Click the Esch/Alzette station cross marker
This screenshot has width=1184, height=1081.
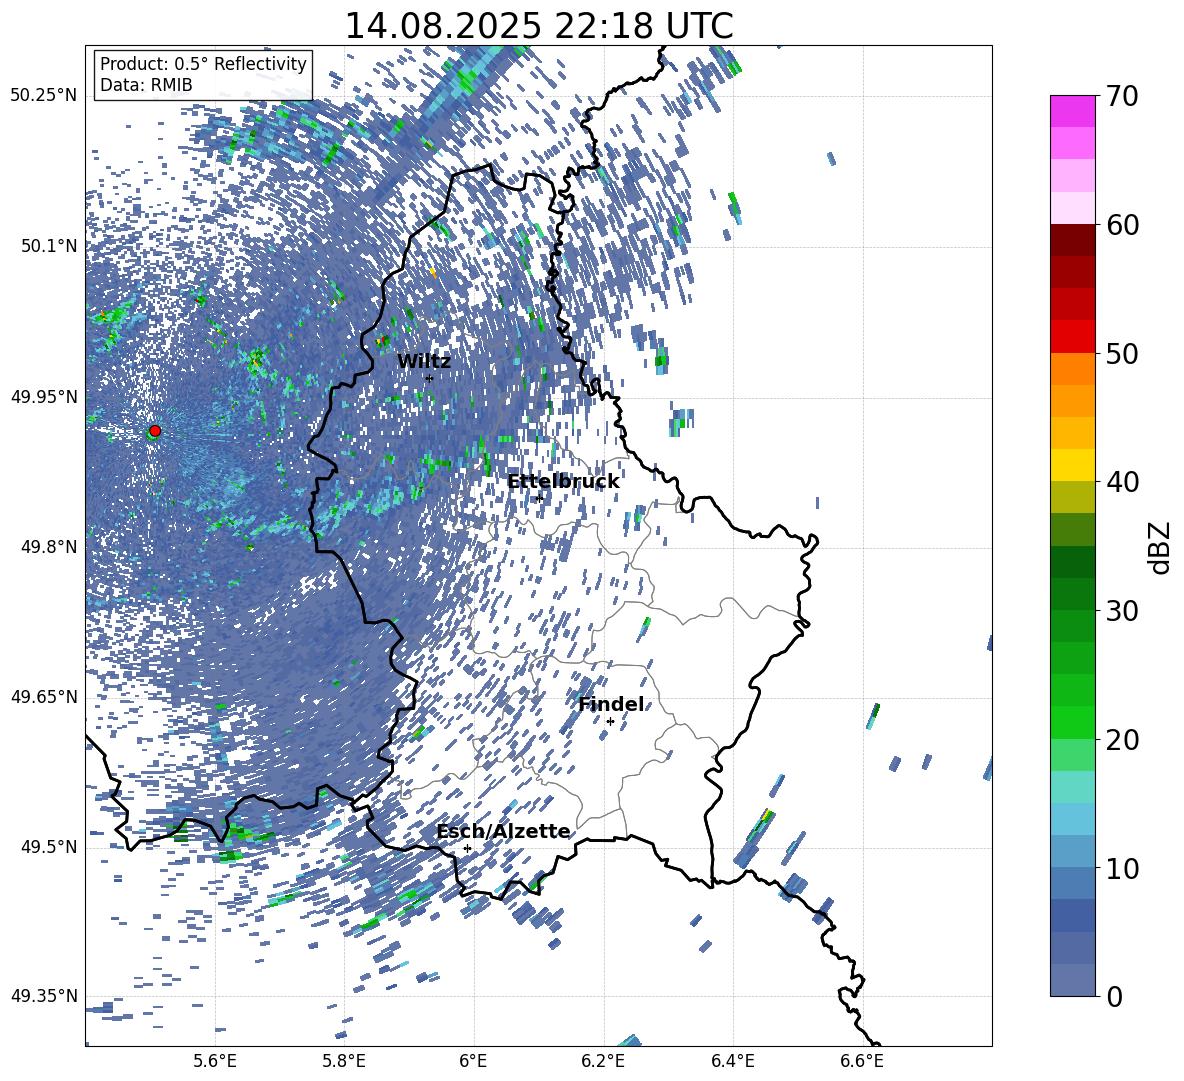[467, 848]
